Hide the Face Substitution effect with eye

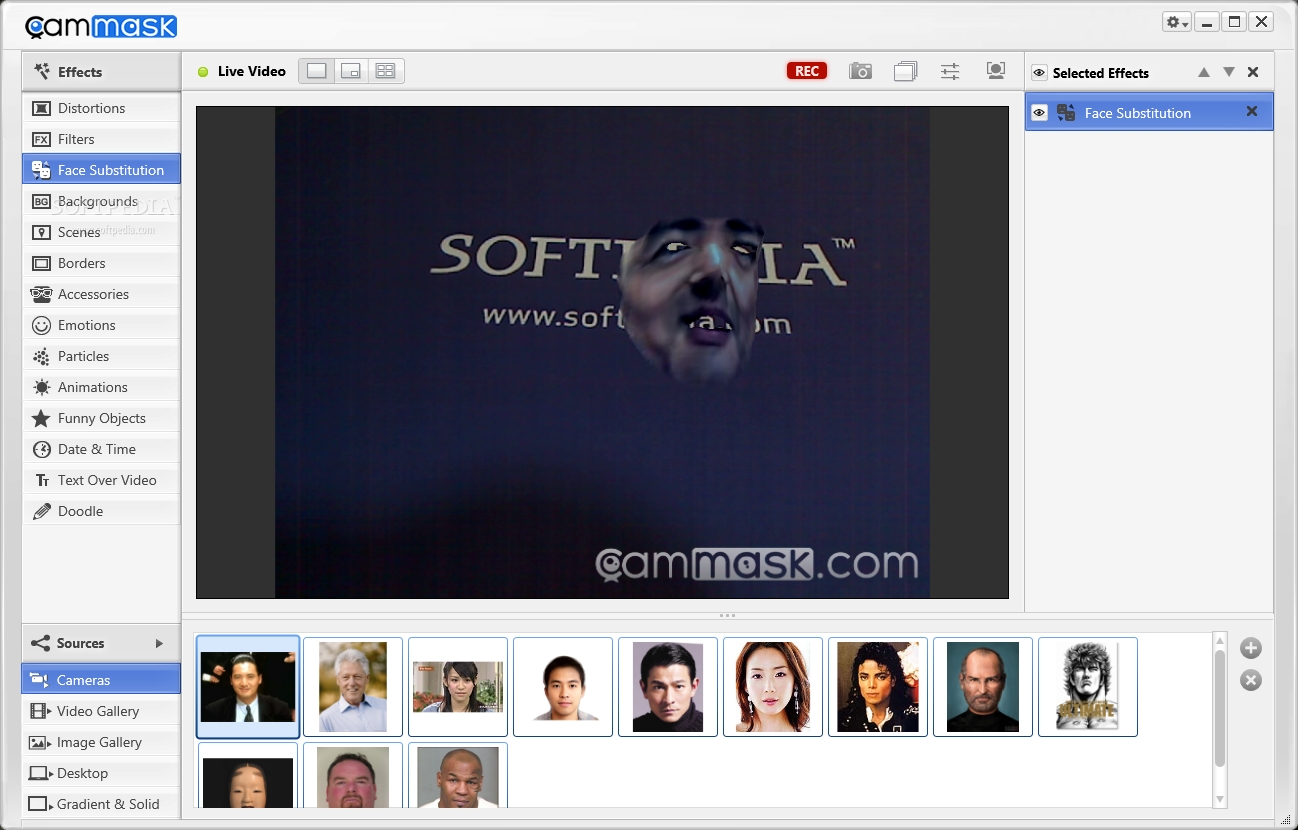(x=1039, y=113)
